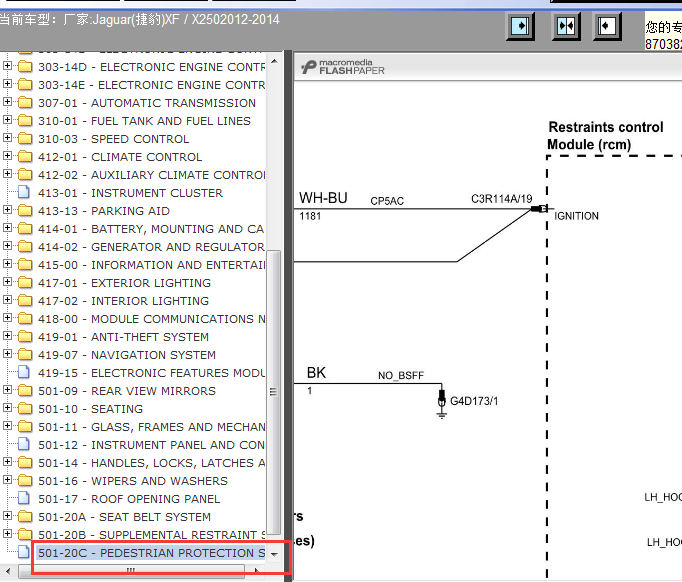Click the expand-right panel arrow button
This screenshot has width=682, height=582.
coord(520,27)
